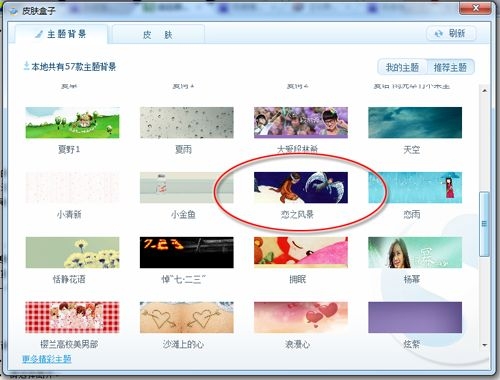This screenshot has width=500, height=380.
Task: Apply the 恋之风景 theme thumbnail
Action: coord(301,188)
